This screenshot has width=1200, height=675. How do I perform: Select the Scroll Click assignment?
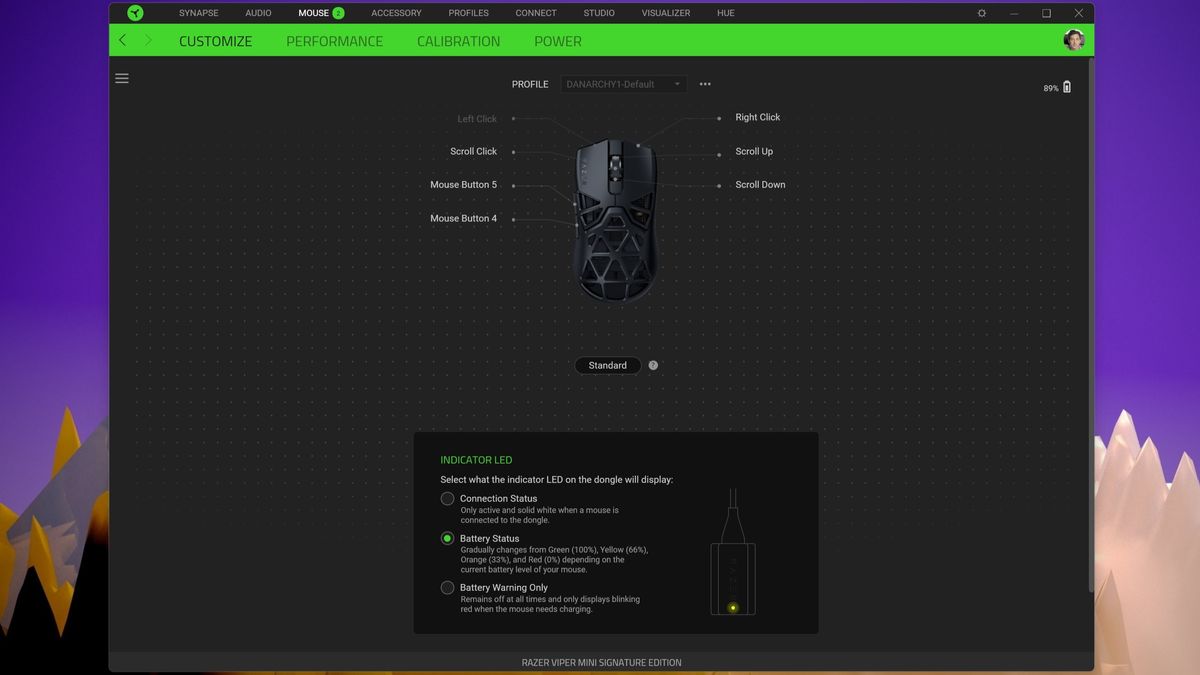[473, 151]
